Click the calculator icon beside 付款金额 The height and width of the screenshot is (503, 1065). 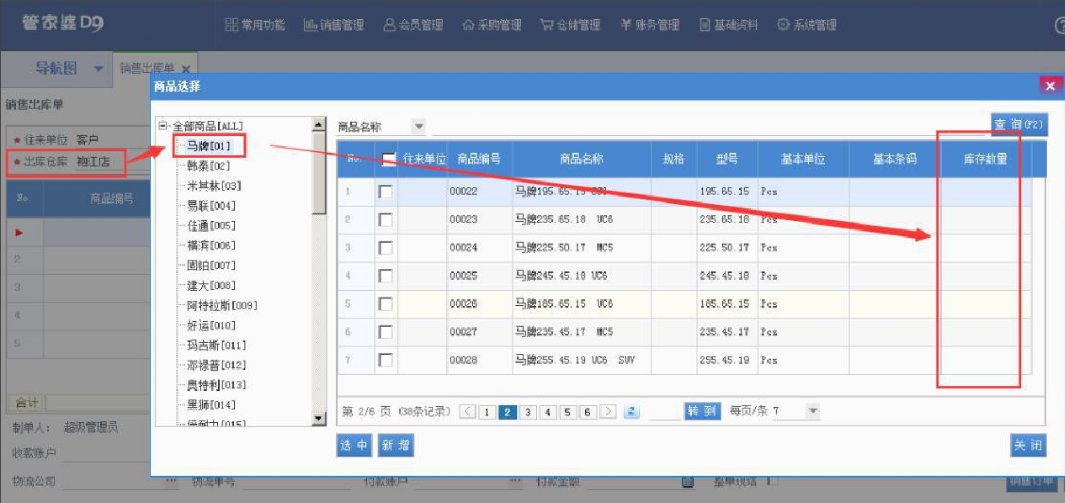point(687,482)
